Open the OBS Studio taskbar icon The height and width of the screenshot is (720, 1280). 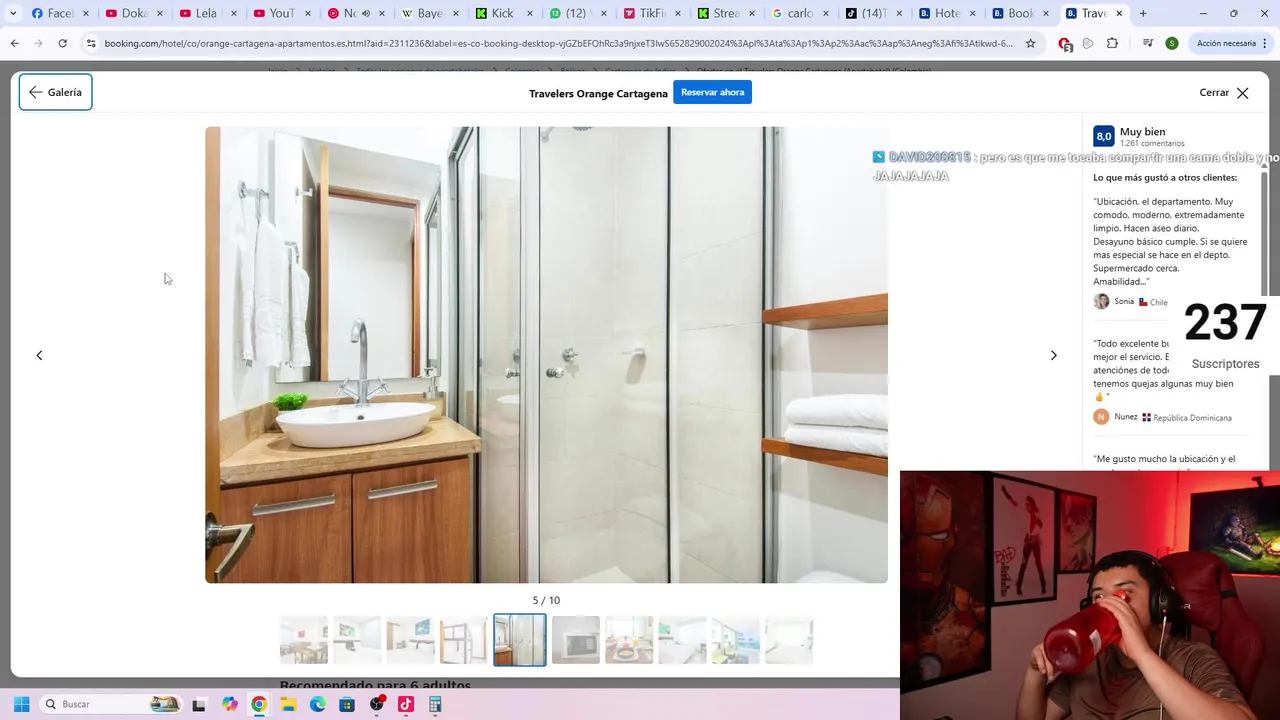click(377, 704)
